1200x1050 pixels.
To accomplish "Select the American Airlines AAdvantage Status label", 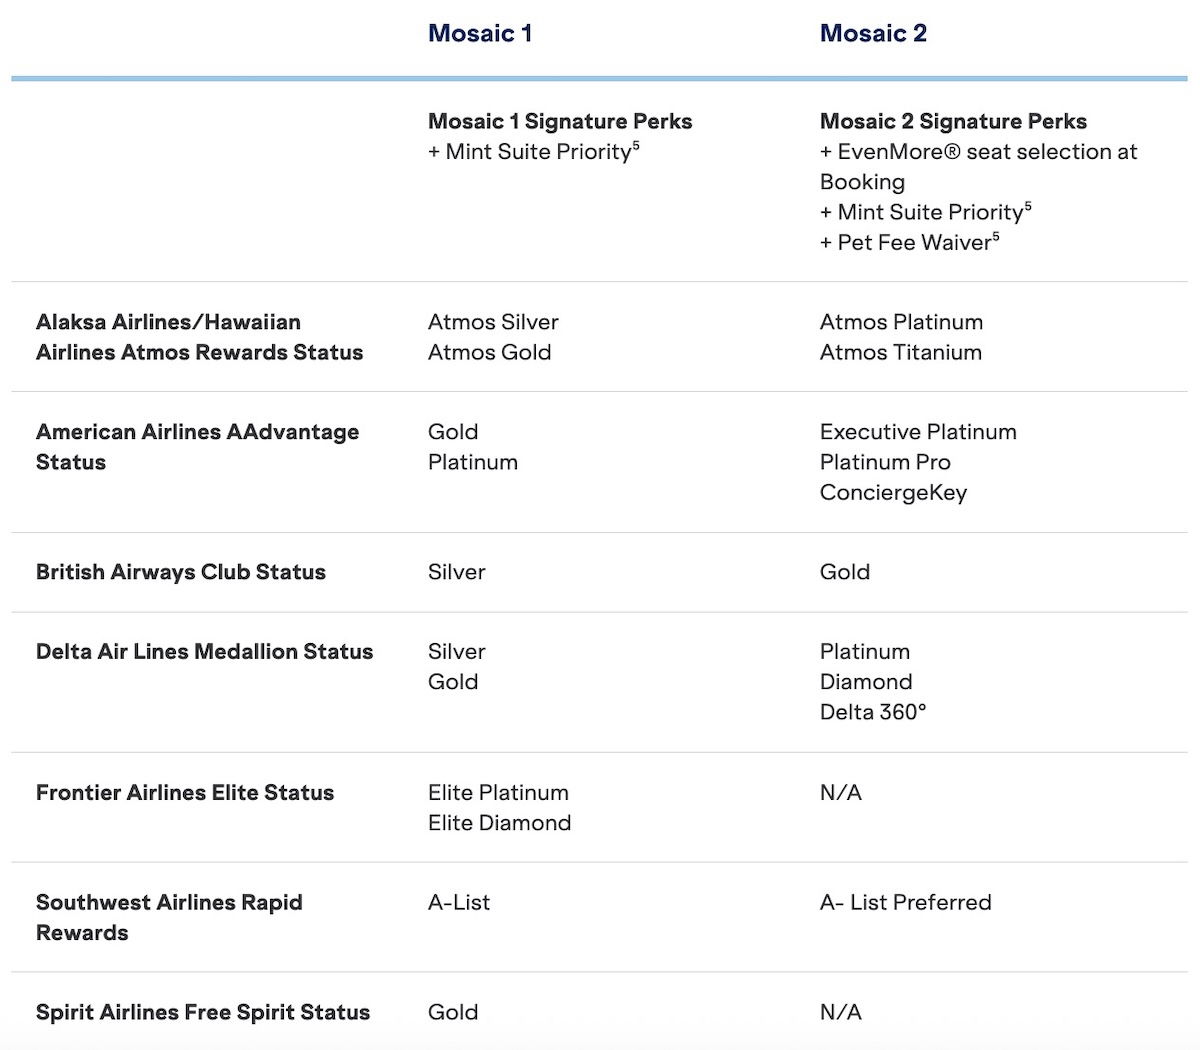I will (197, 447).
